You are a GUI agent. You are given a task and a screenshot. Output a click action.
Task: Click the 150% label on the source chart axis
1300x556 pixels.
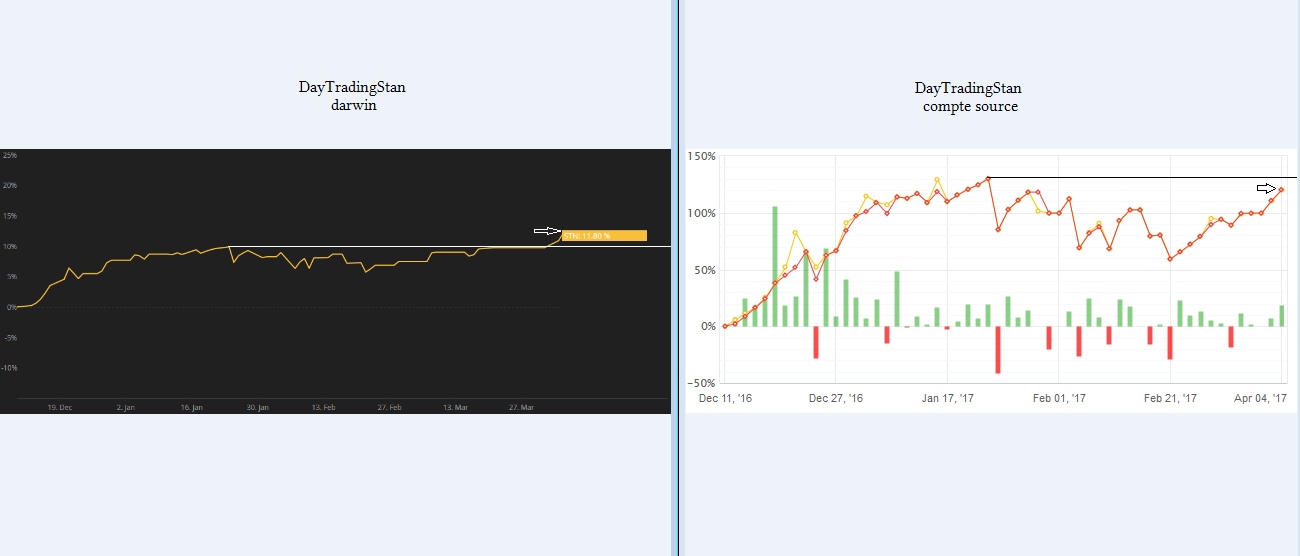point(701,156)
